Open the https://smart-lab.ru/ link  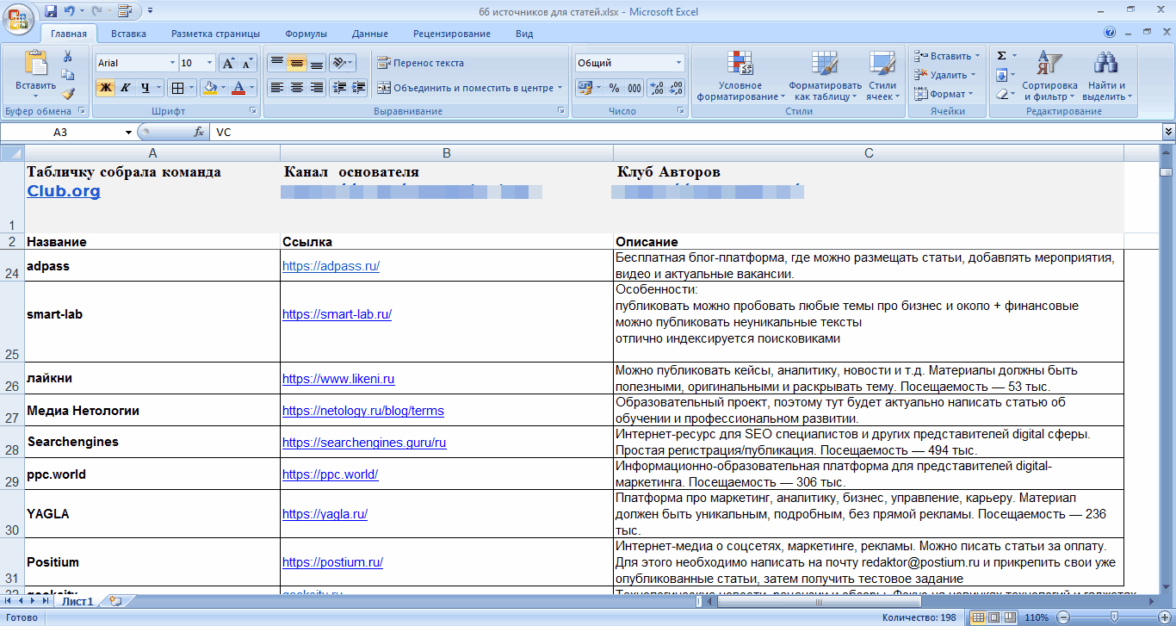[x=336, y=314]
